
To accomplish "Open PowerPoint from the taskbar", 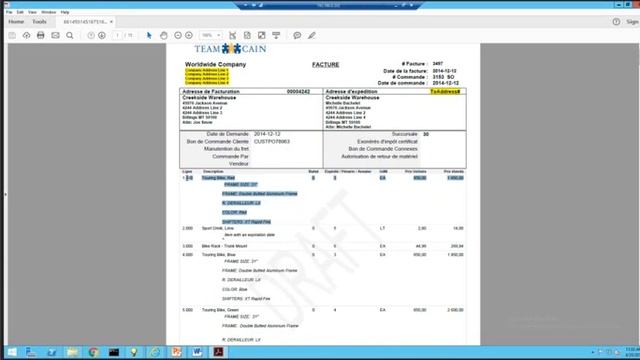I will pyautogui.click(x=176, y=352).
